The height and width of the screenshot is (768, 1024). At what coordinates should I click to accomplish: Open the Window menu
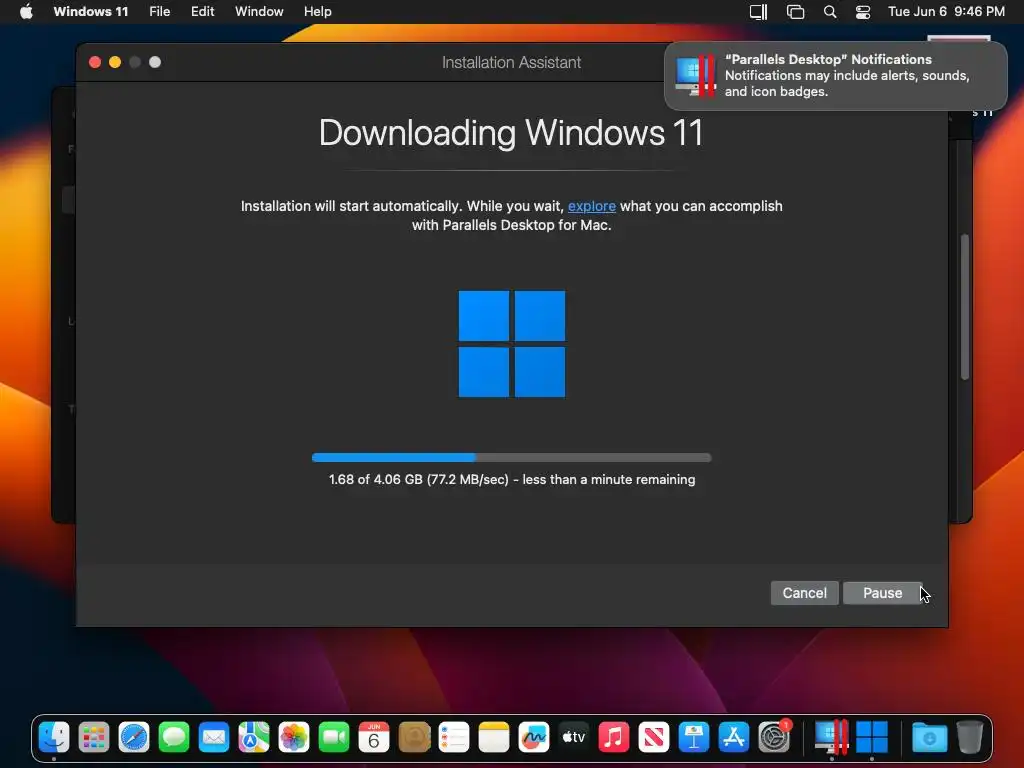(x=259, y=12)
